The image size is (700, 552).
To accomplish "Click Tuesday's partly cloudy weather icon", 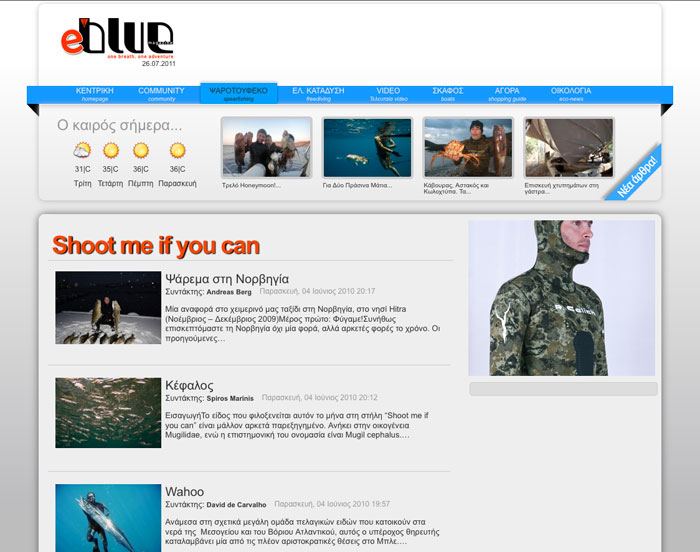I will click(x=83, y=150).
